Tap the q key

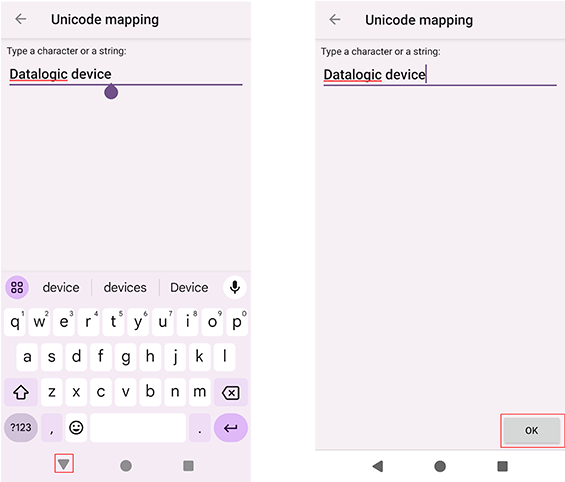(15, 322)
